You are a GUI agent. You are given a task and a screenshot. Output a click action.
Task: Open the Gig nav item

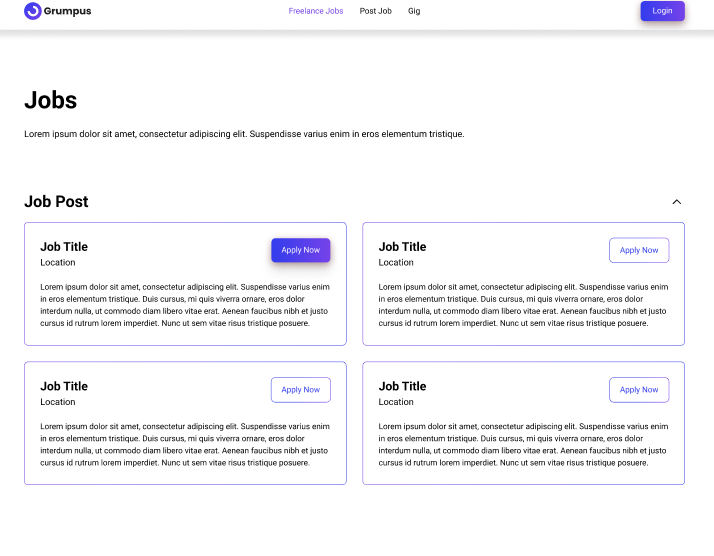click(414, 11)
